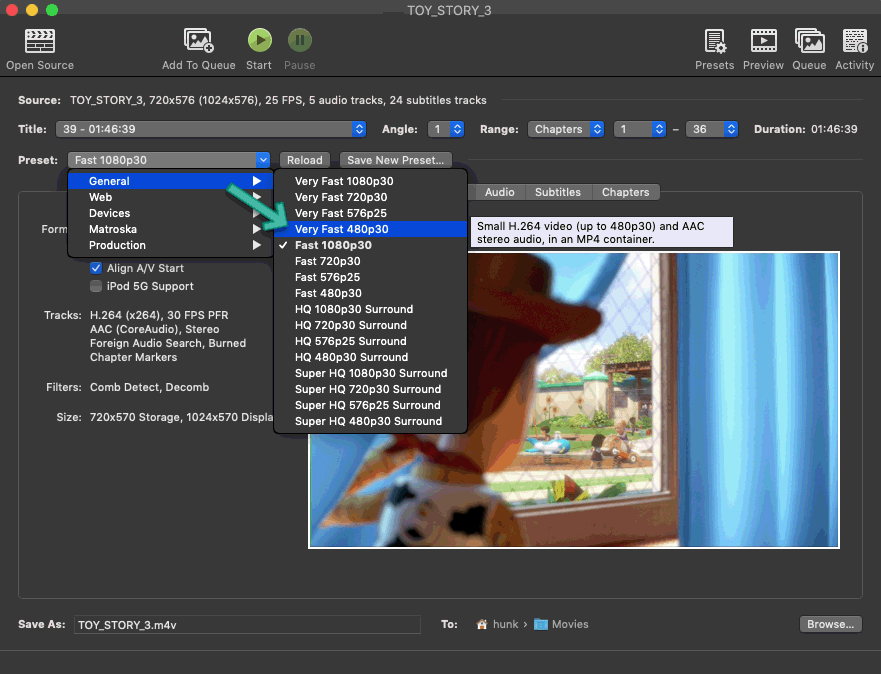Click the AAC (CoreAudio), Stereo track text
Image resolution: width=881 pixels, height=674 pixels.
(x=155, y=329)
